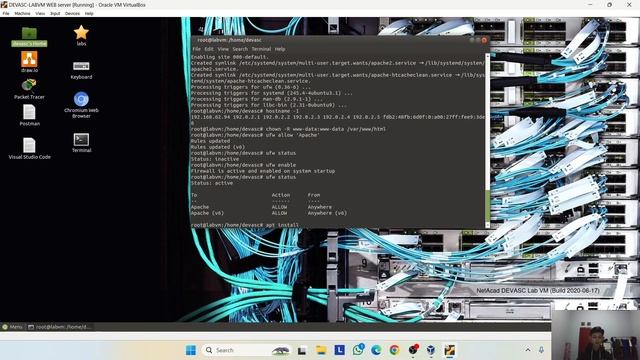Open the blue L app on taskbar
The width and height of the screenshot is (640, 360).
click(339, 350)
